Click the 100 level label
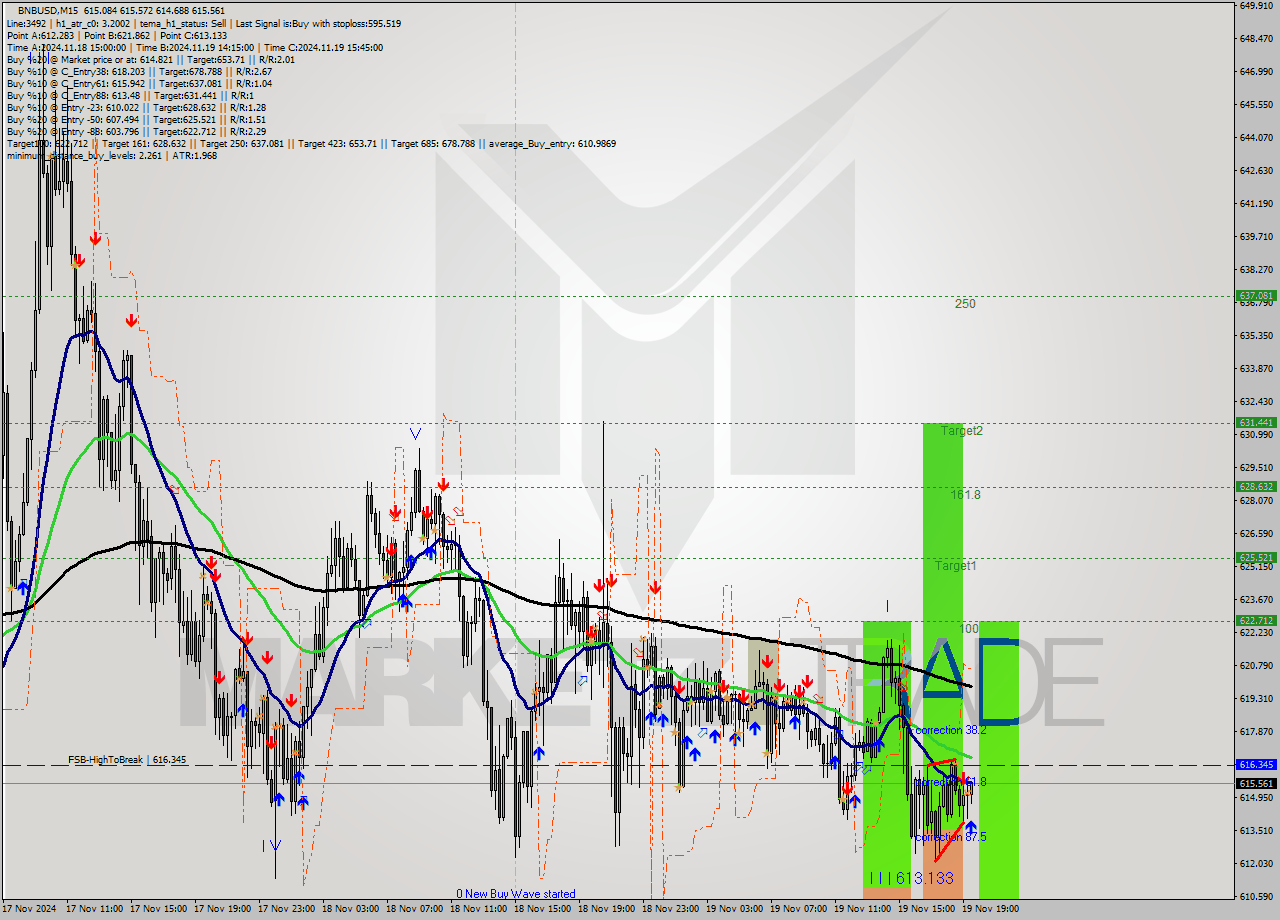This screenshot has height=920, width=1280. (969, 629)
